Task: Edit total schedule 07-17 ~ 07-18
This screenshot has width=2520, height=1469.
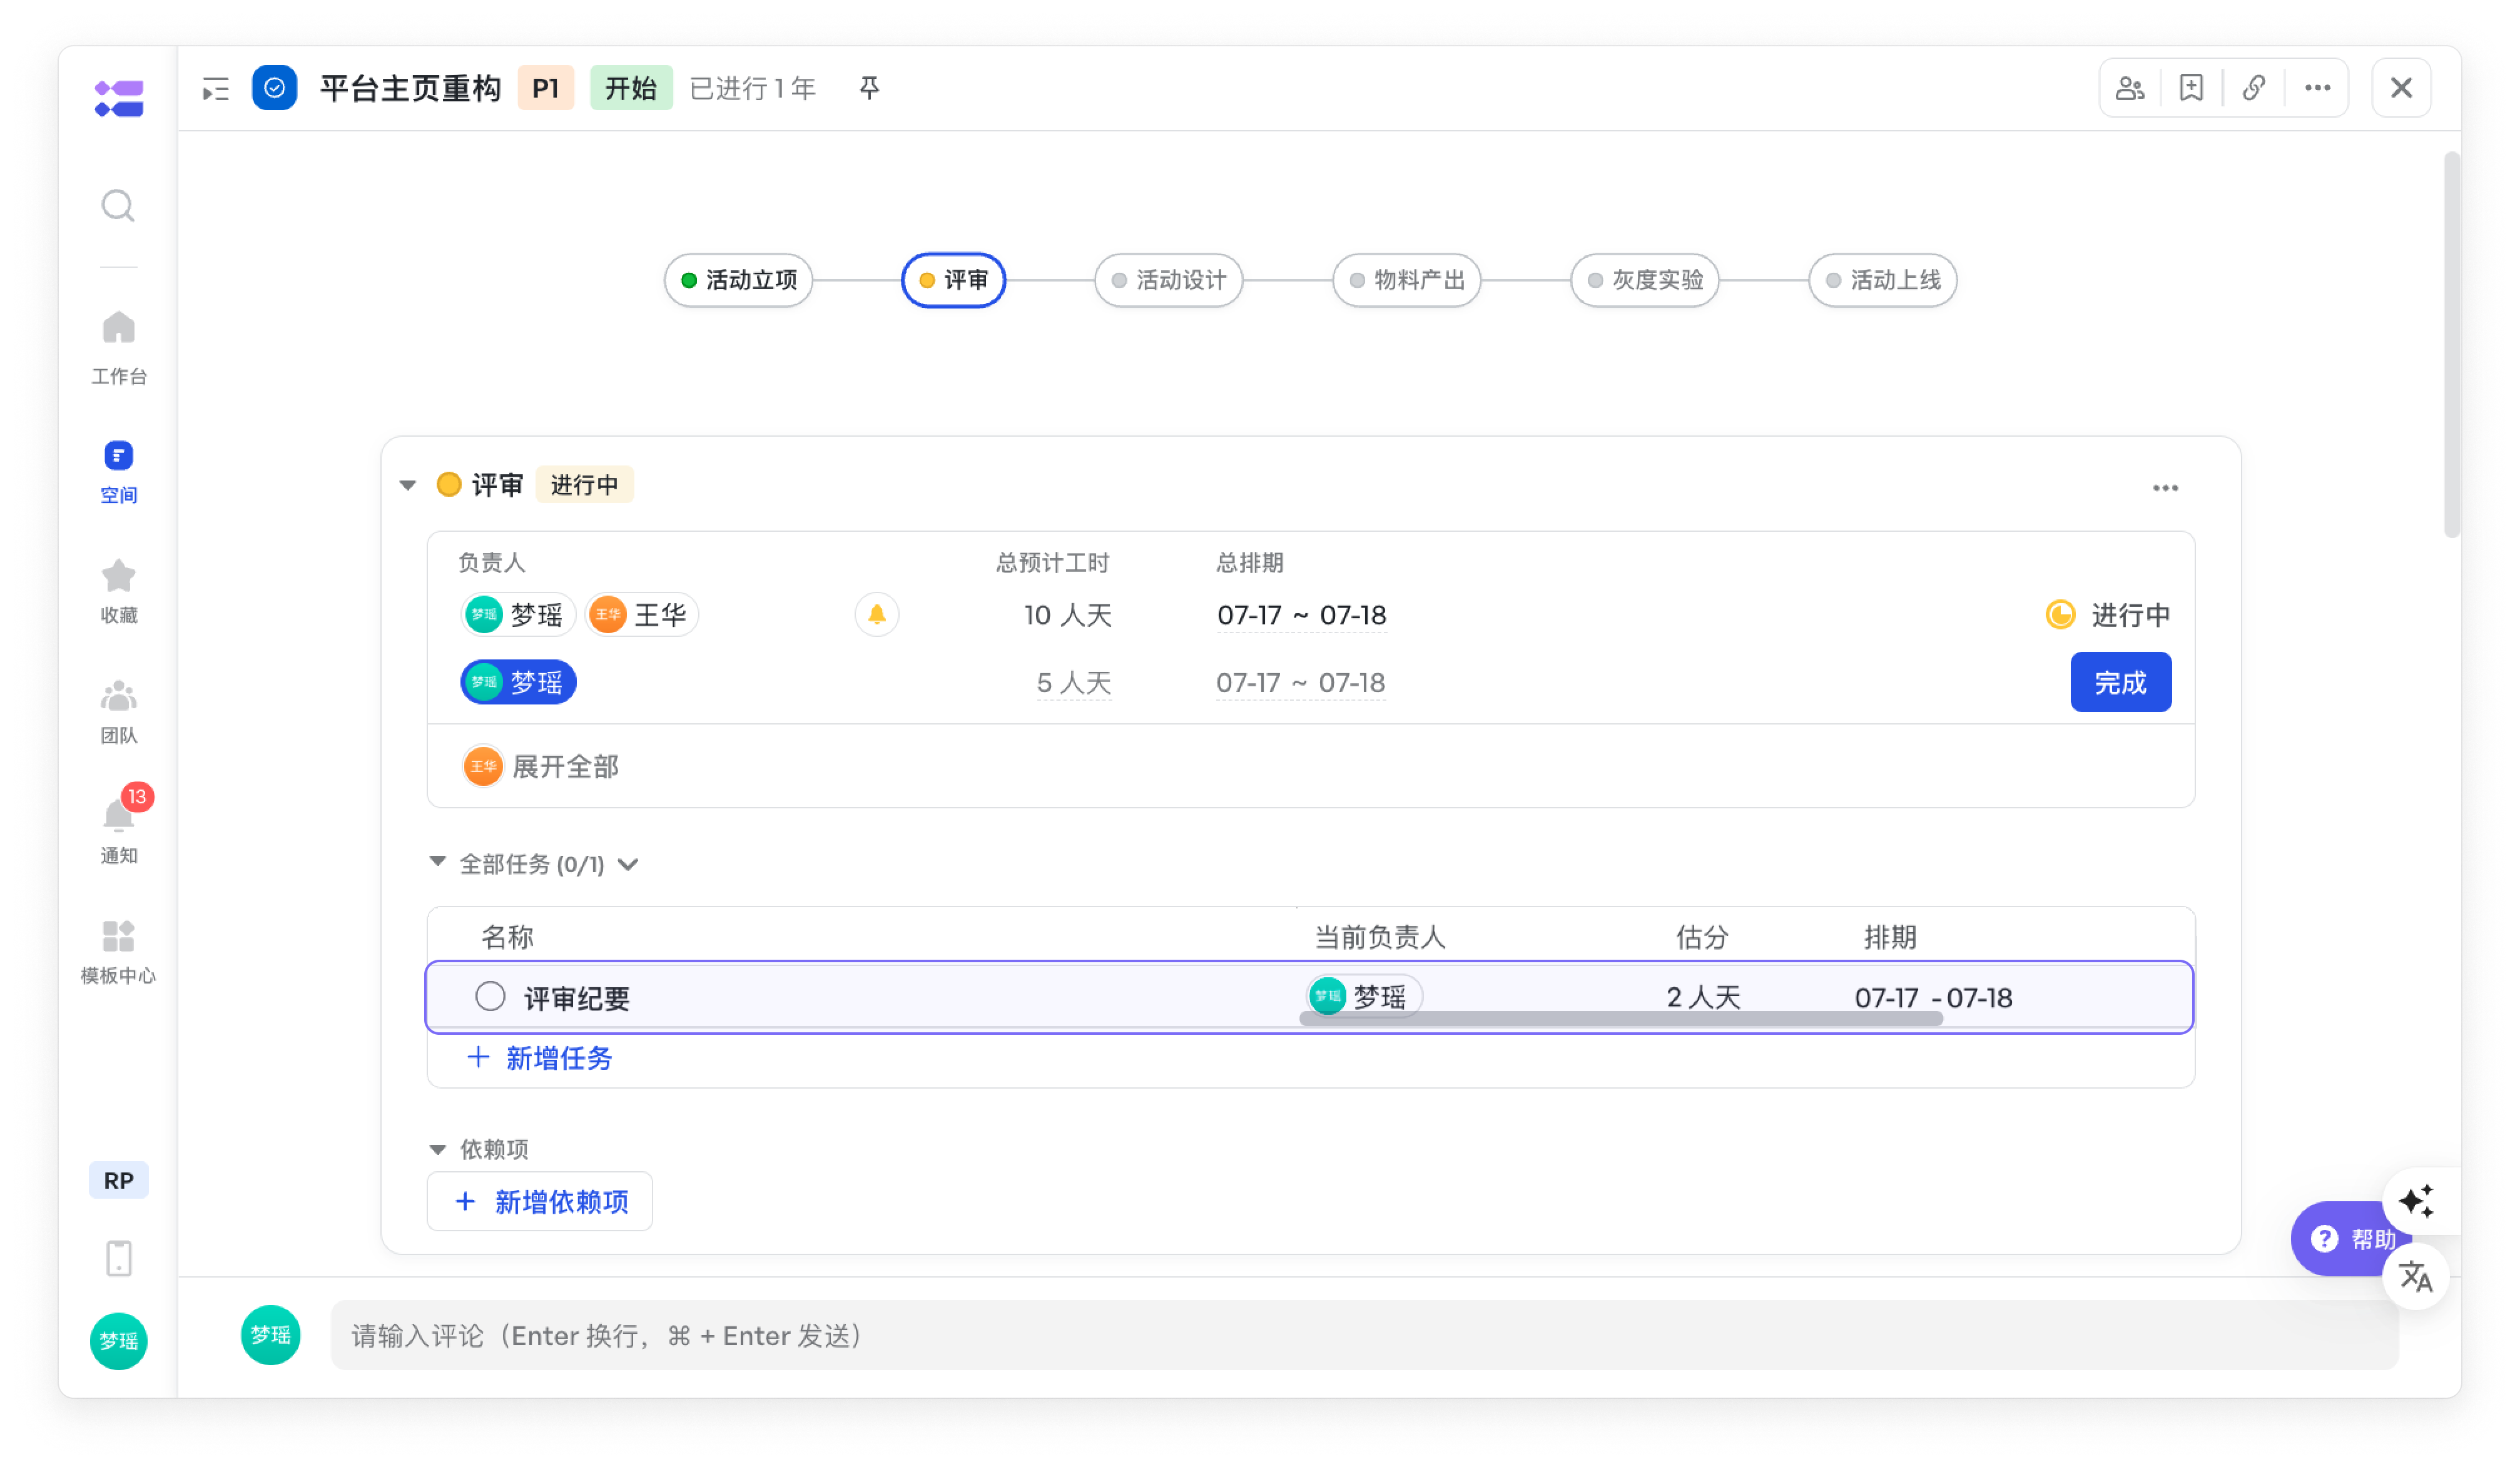Action: [x=1301, y=615]
